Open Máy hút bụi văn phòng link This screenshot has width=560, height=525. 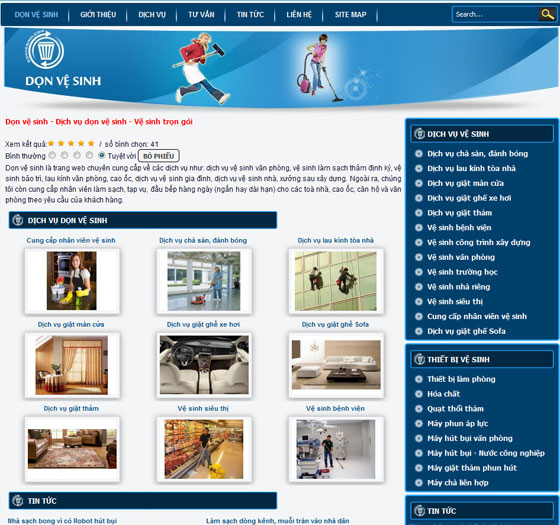pyautogui.click(x=470, y=438)
